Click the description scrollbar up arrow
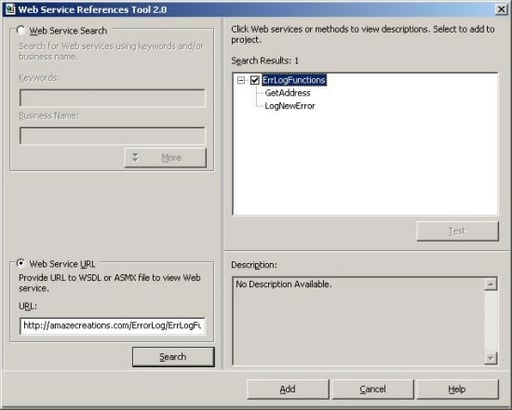512x410 pixels. [491, 284]
